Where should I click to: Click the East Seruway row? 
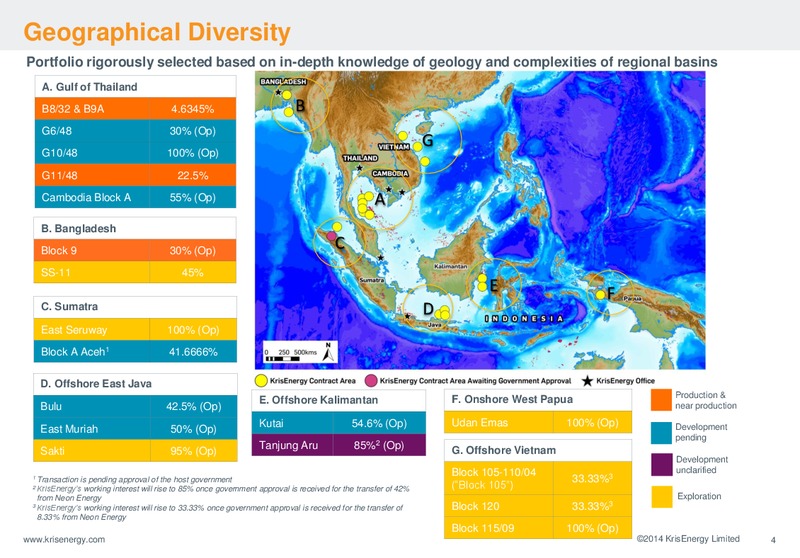[x=135, y=329]
